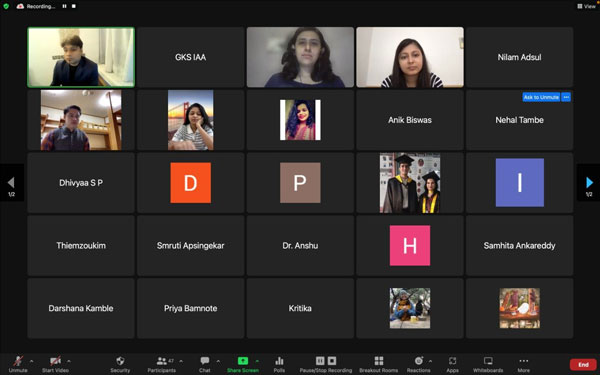Expand the caret beside Reactions
Screen dimensions: 600x375
430,361
